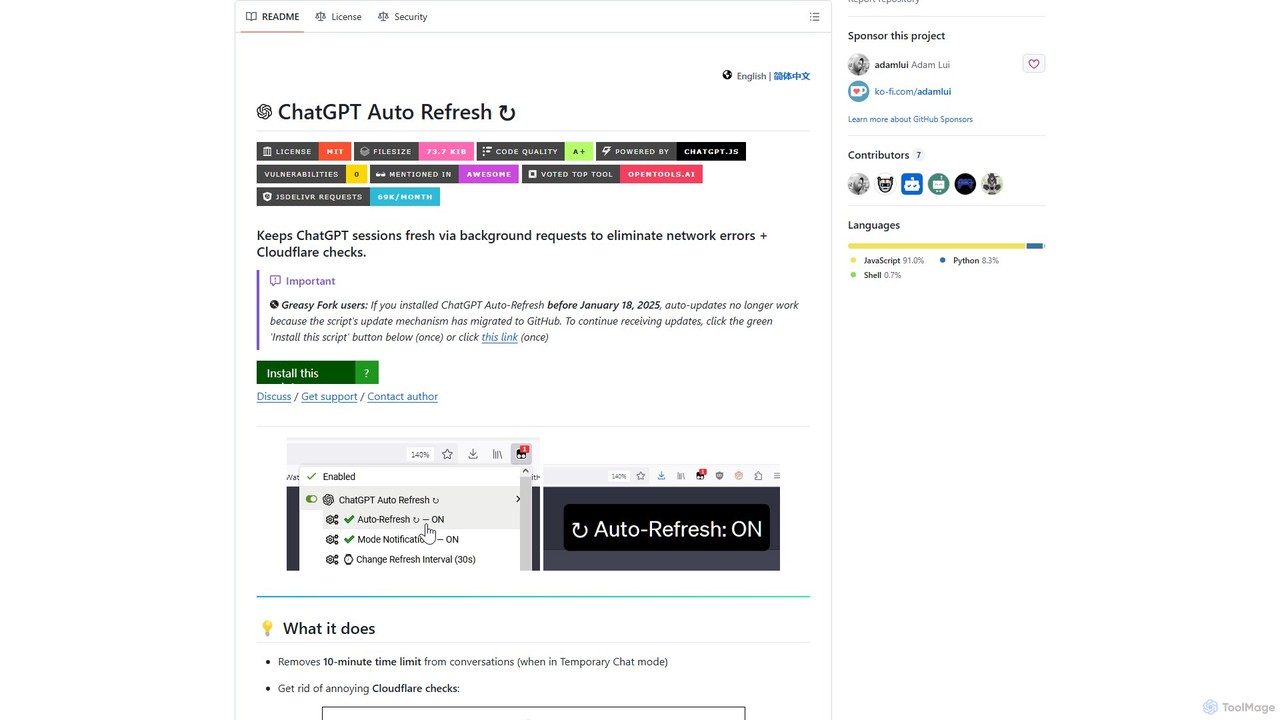Click the Auto-Refresh: ON demo screenshot
The width and height of the screenshot is (1280, 720).
[x=661, y=518]
